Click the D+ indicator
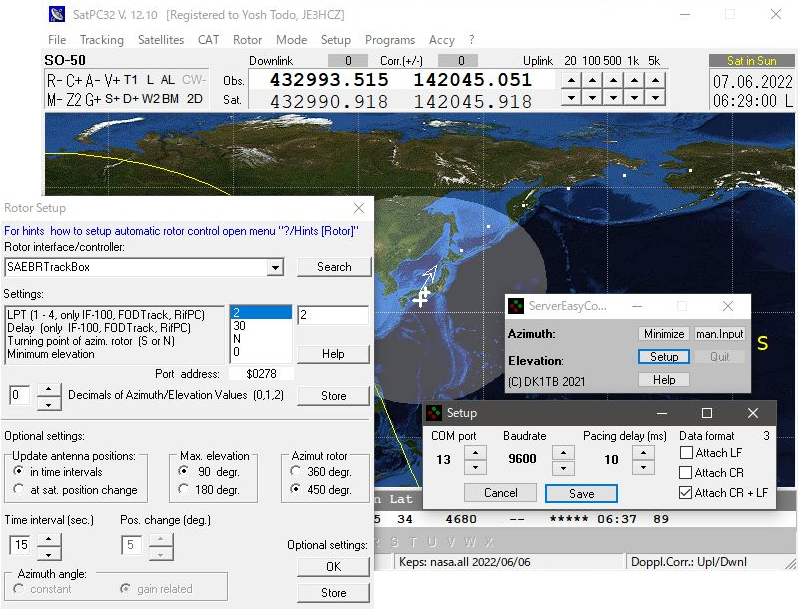The height and width of the screenshot is (609, 798). (130, 99)
